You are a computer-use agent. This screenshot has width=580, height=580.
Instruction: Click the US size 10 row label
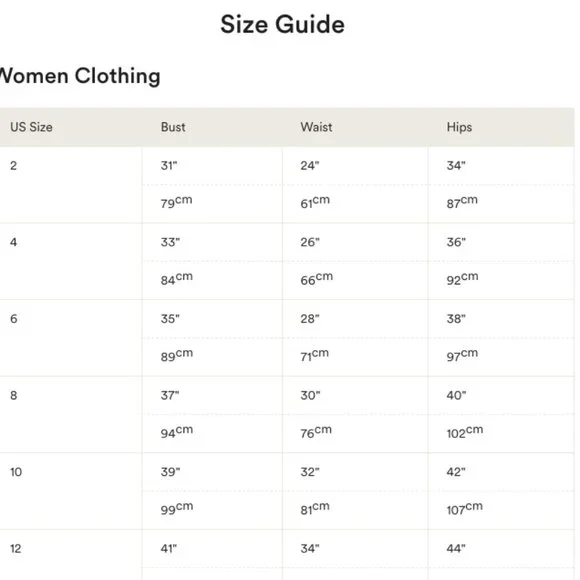(16, 472)
